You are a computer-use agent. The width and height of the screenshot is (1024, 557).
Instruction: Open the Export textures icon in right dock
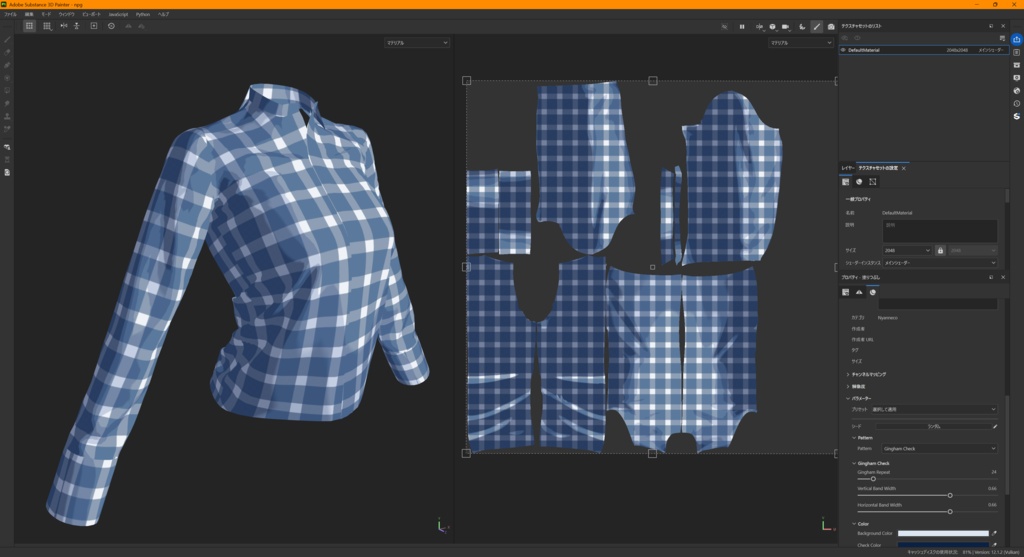click(x=1017, y=39)
